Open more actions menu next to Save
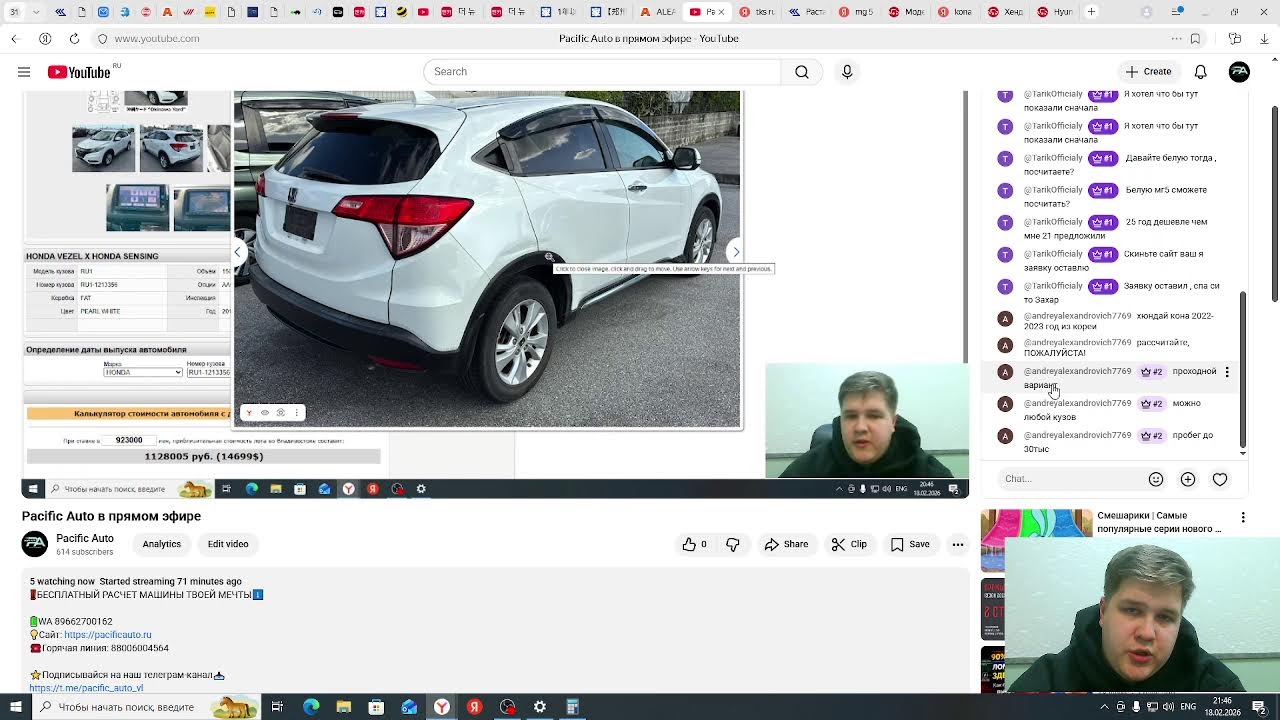Screen dimensions: 1280x720 (x=958, y=544)
